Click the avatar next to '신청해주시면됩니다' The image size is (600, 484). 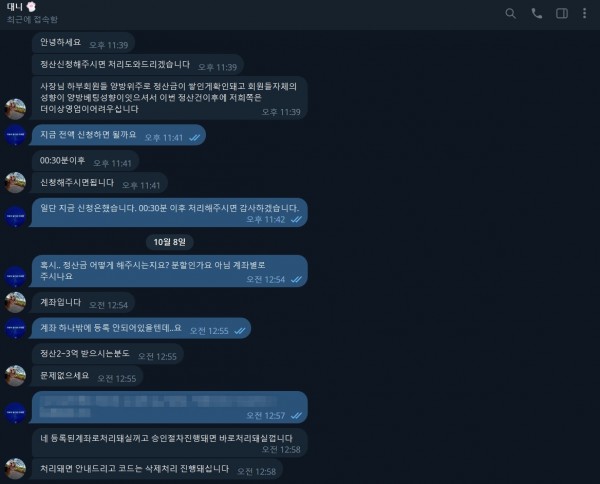click(15, 183)
